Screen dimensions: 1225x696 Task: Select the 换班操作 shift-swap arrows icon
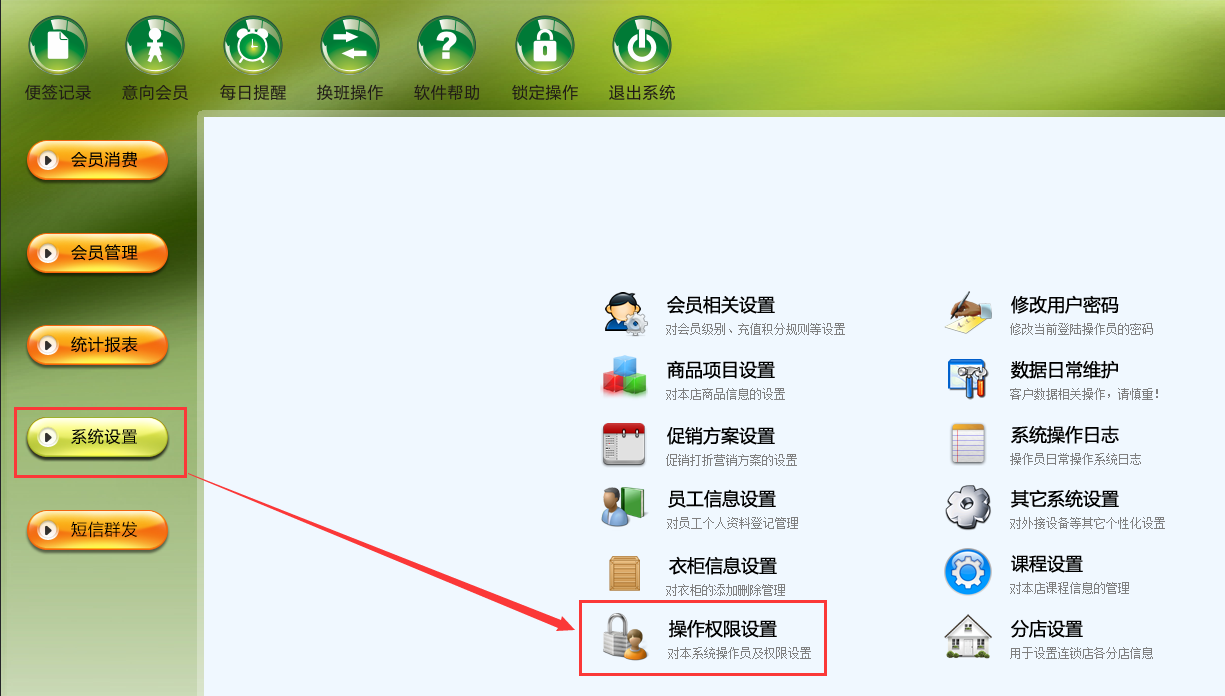pos(350,45)
